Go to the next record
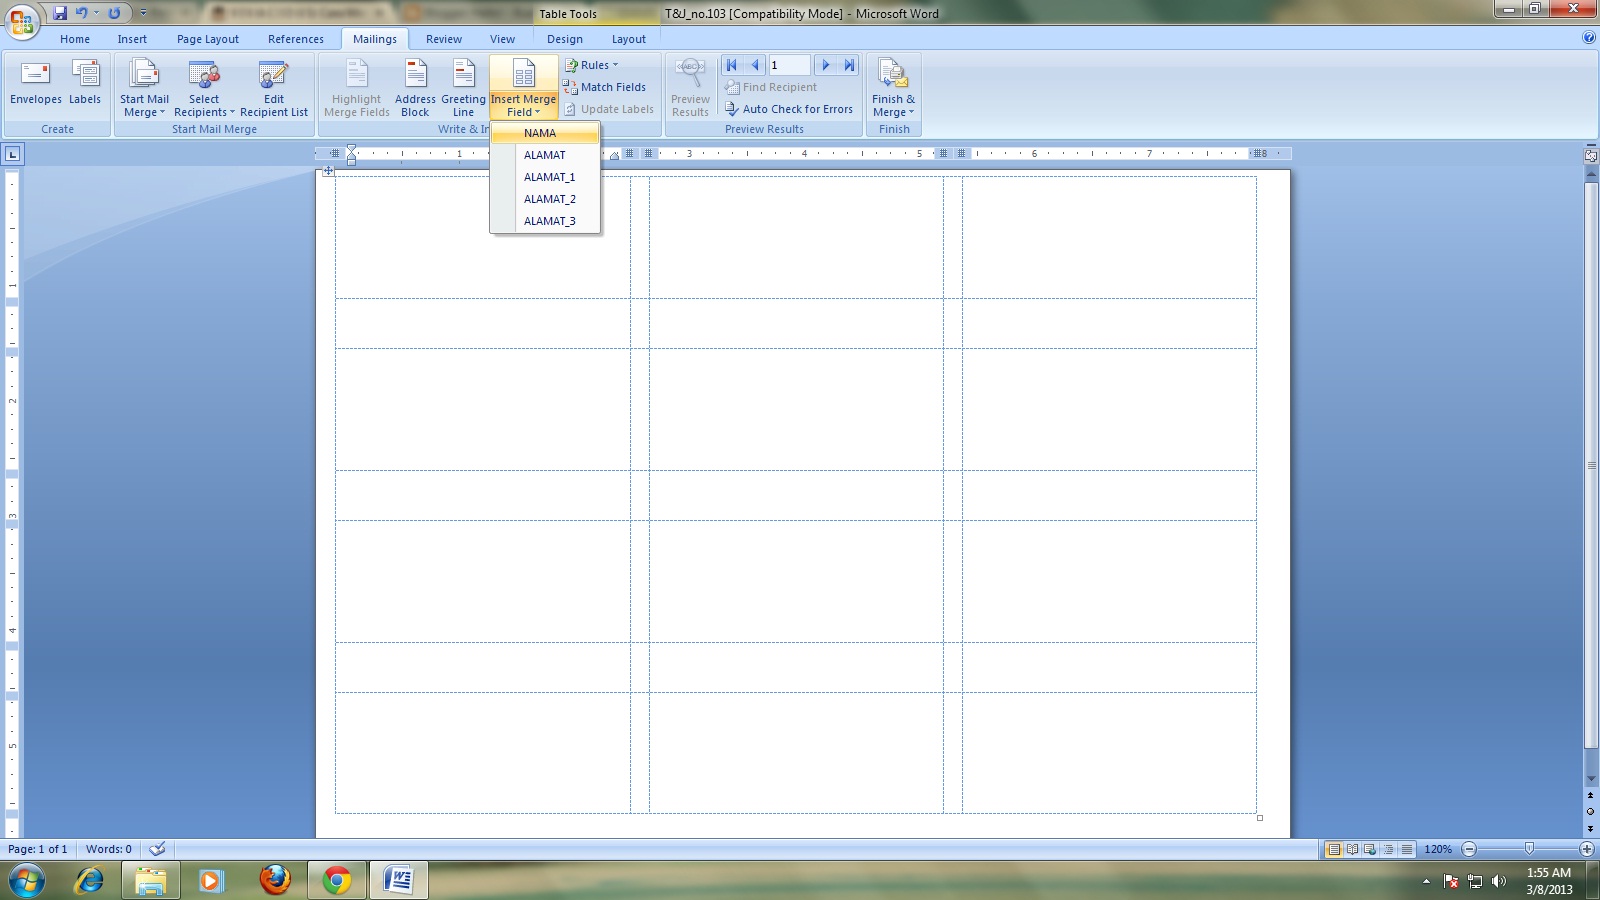1600x900 pixels. click(826, 65)
